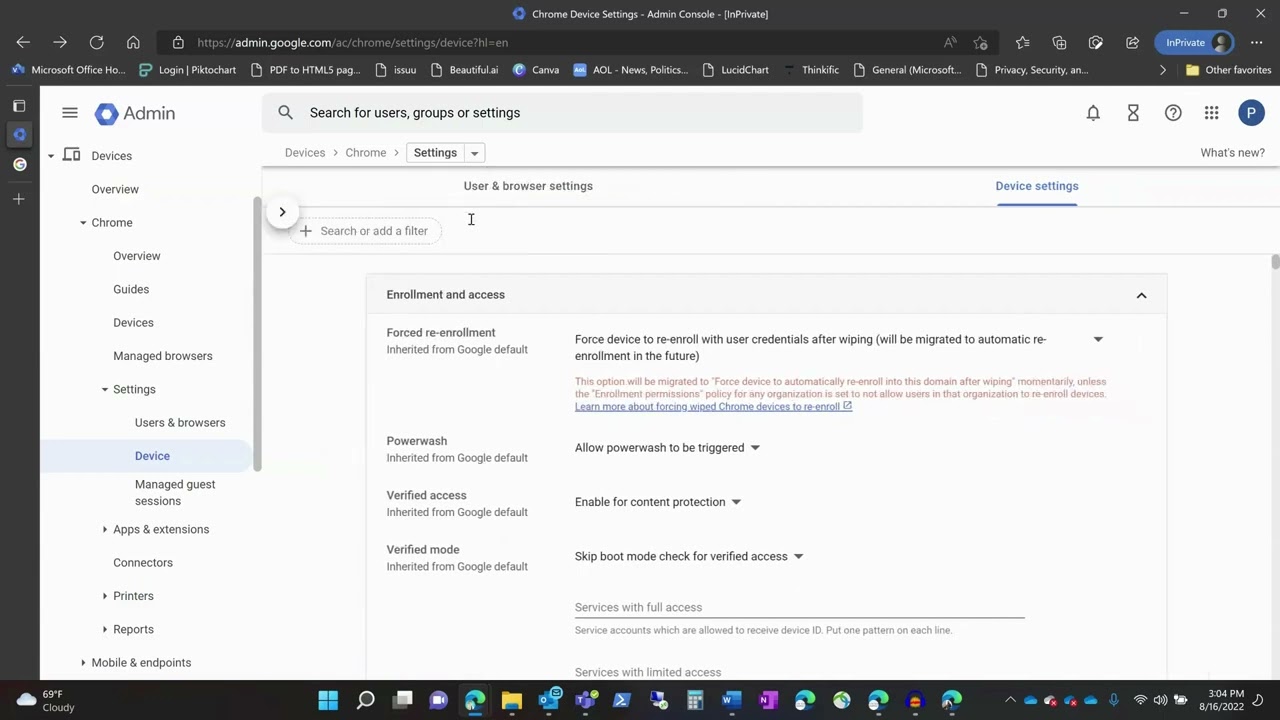Viewport: 1280px width, 720px height.
Task: Go back in the browser
Action: pyautogui.click(x=23, y=42)
